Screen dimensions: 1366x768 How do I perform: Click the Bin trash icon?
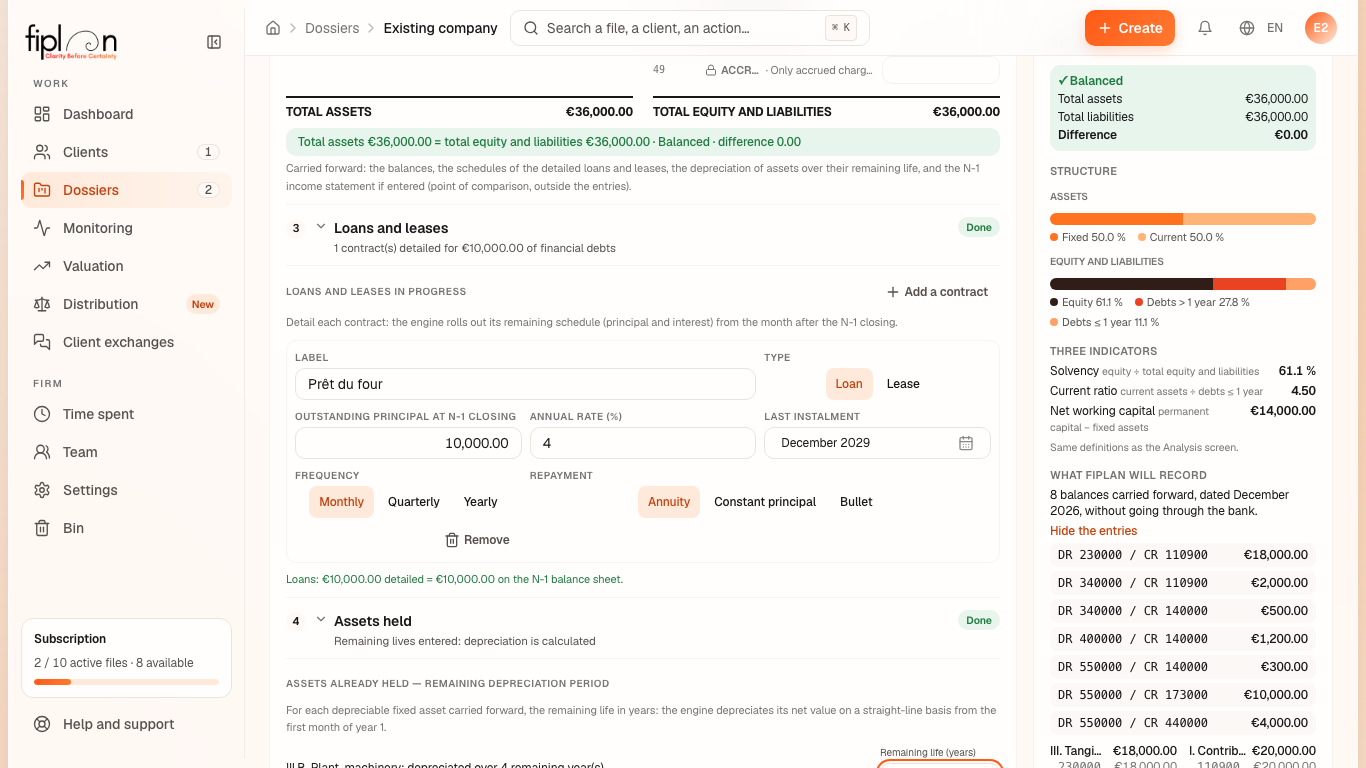pyautogui.click(x=42, y=528)
